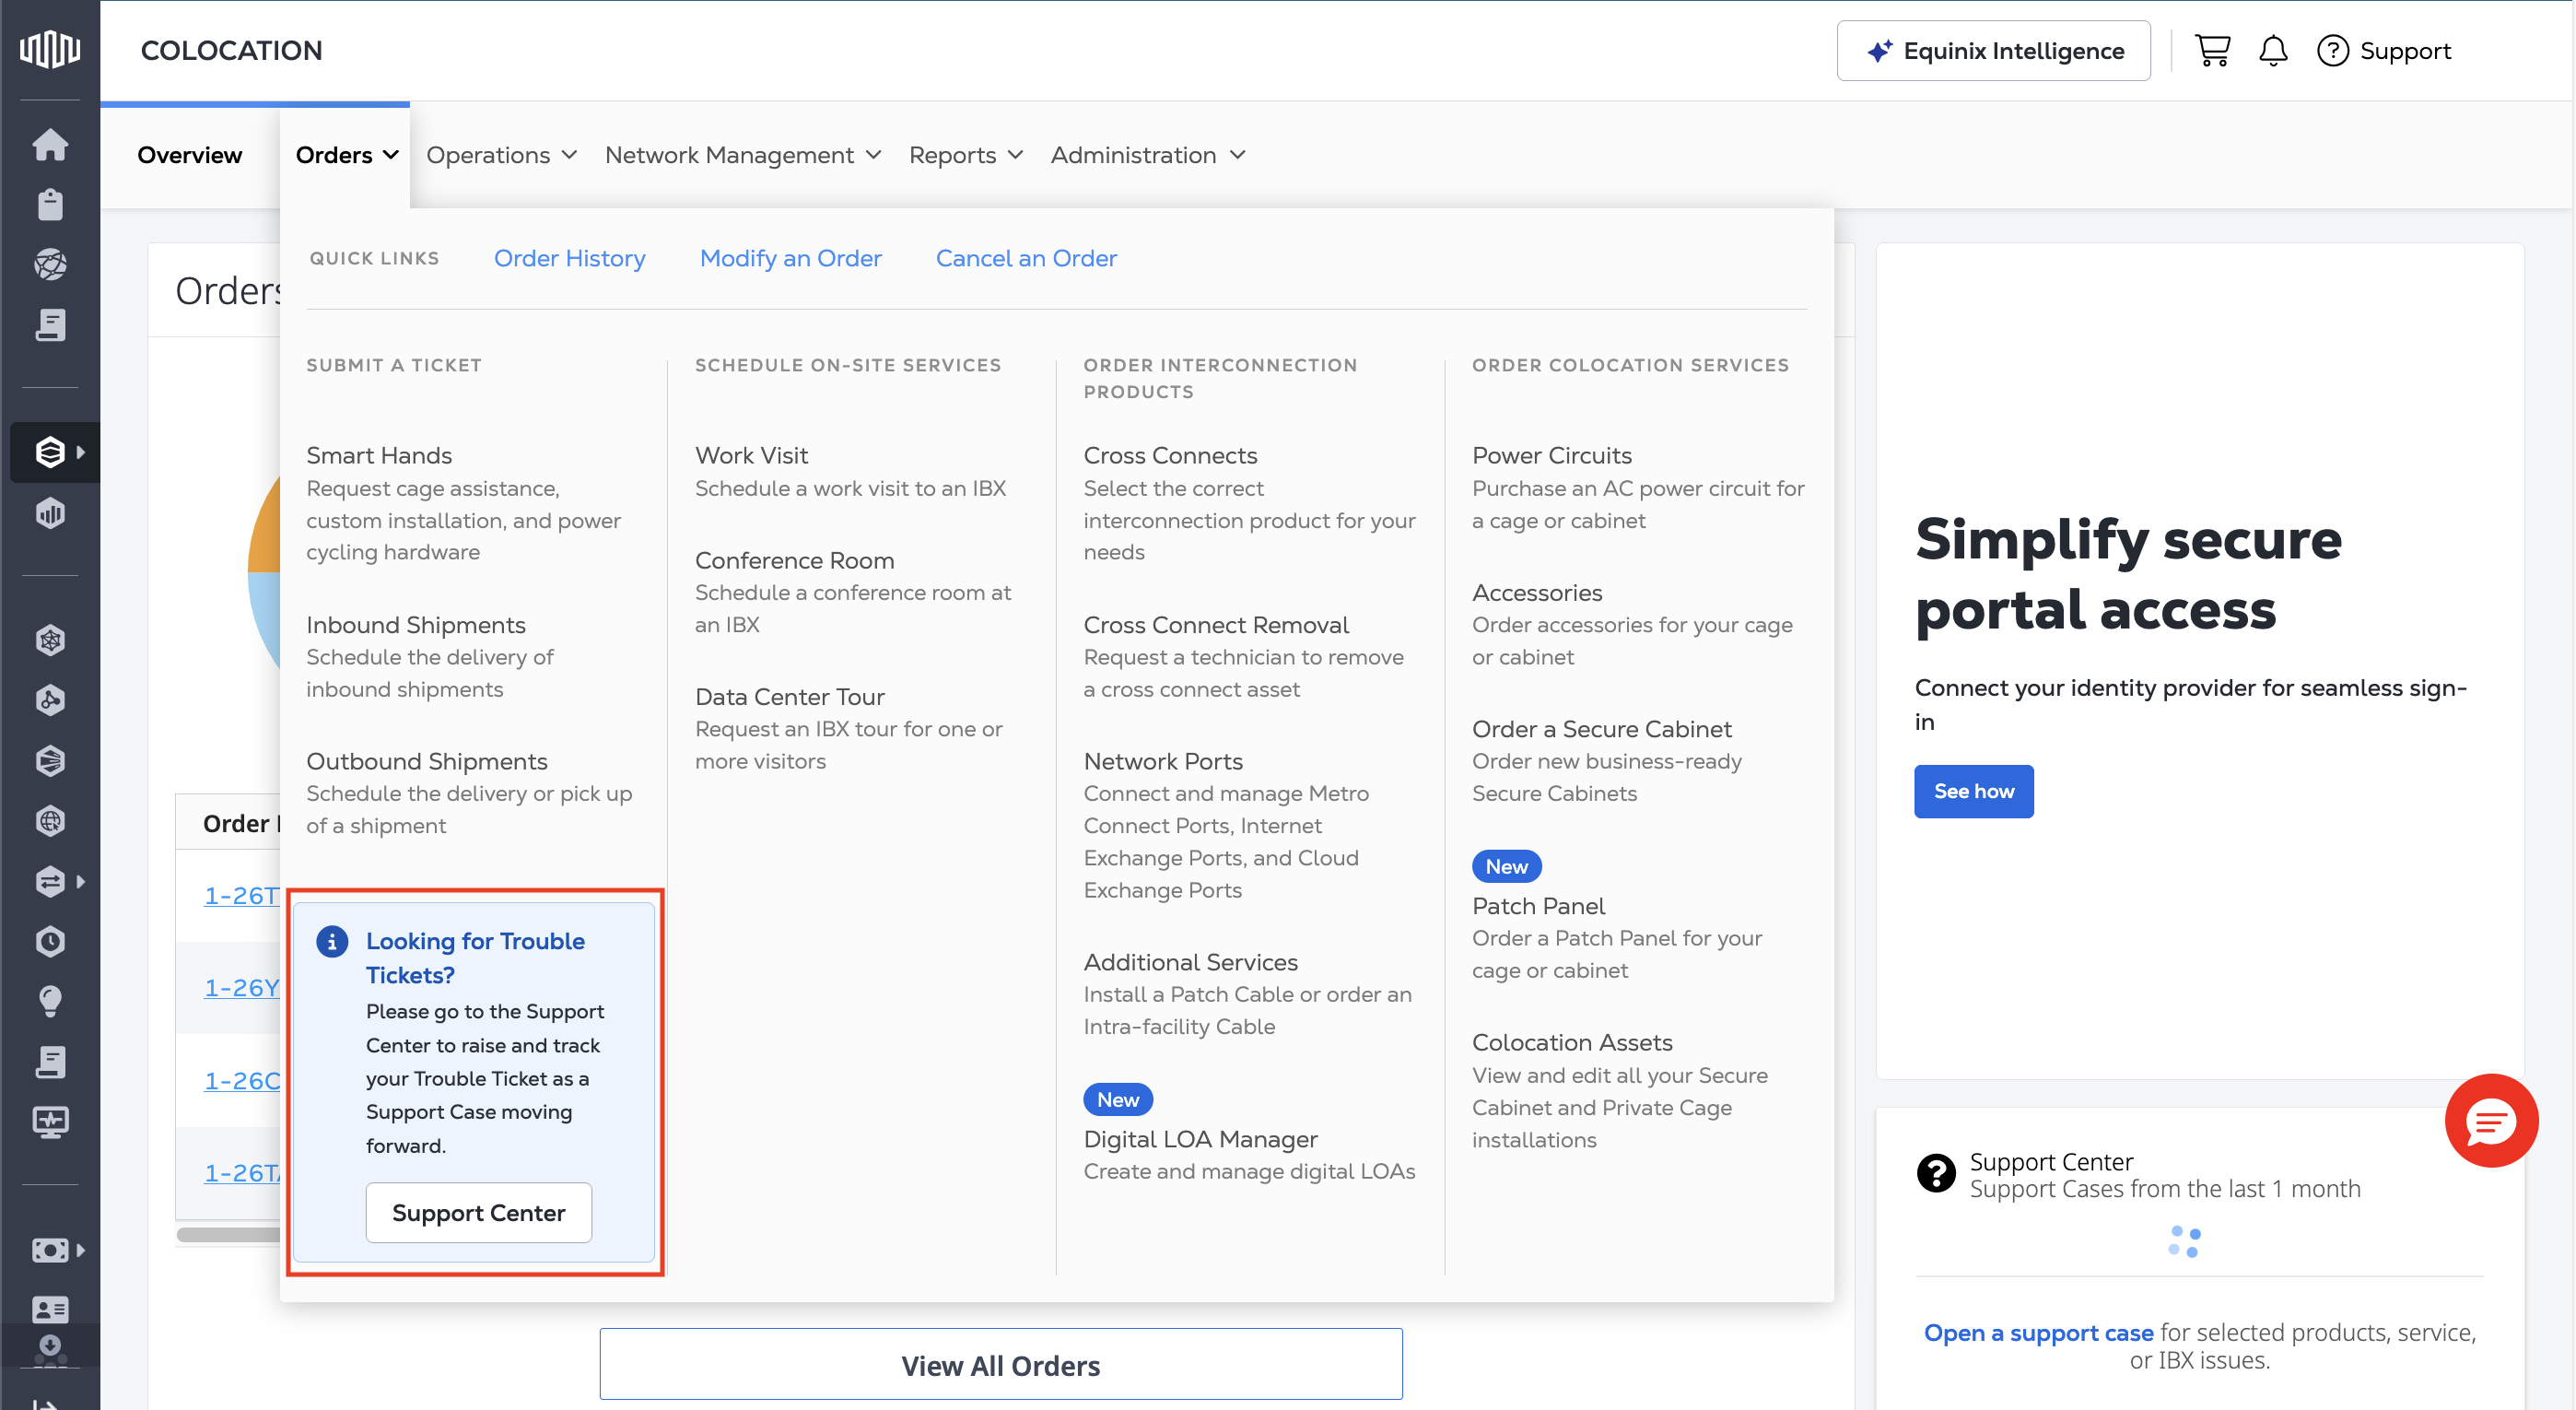The height and width of the screenshot is (1410, 2576).
Task: Click the home icon in sidebar
Action: pyautogui.click(x=49, y=145)
